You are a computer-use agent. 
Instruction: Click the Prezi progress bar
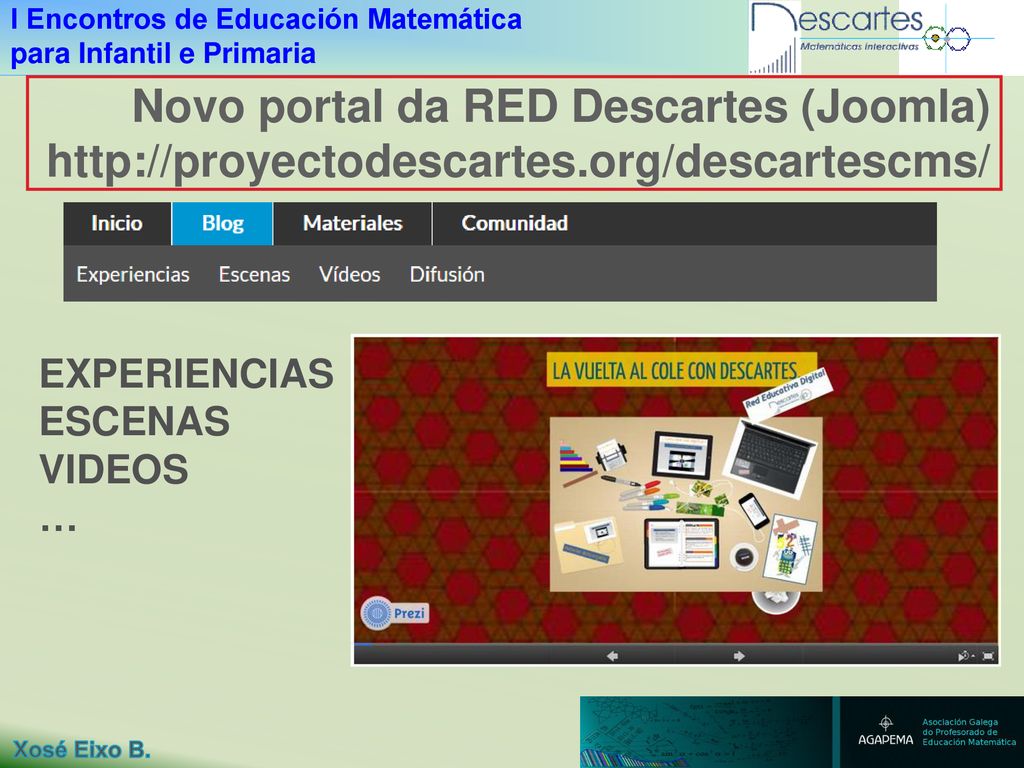point(676,645)
